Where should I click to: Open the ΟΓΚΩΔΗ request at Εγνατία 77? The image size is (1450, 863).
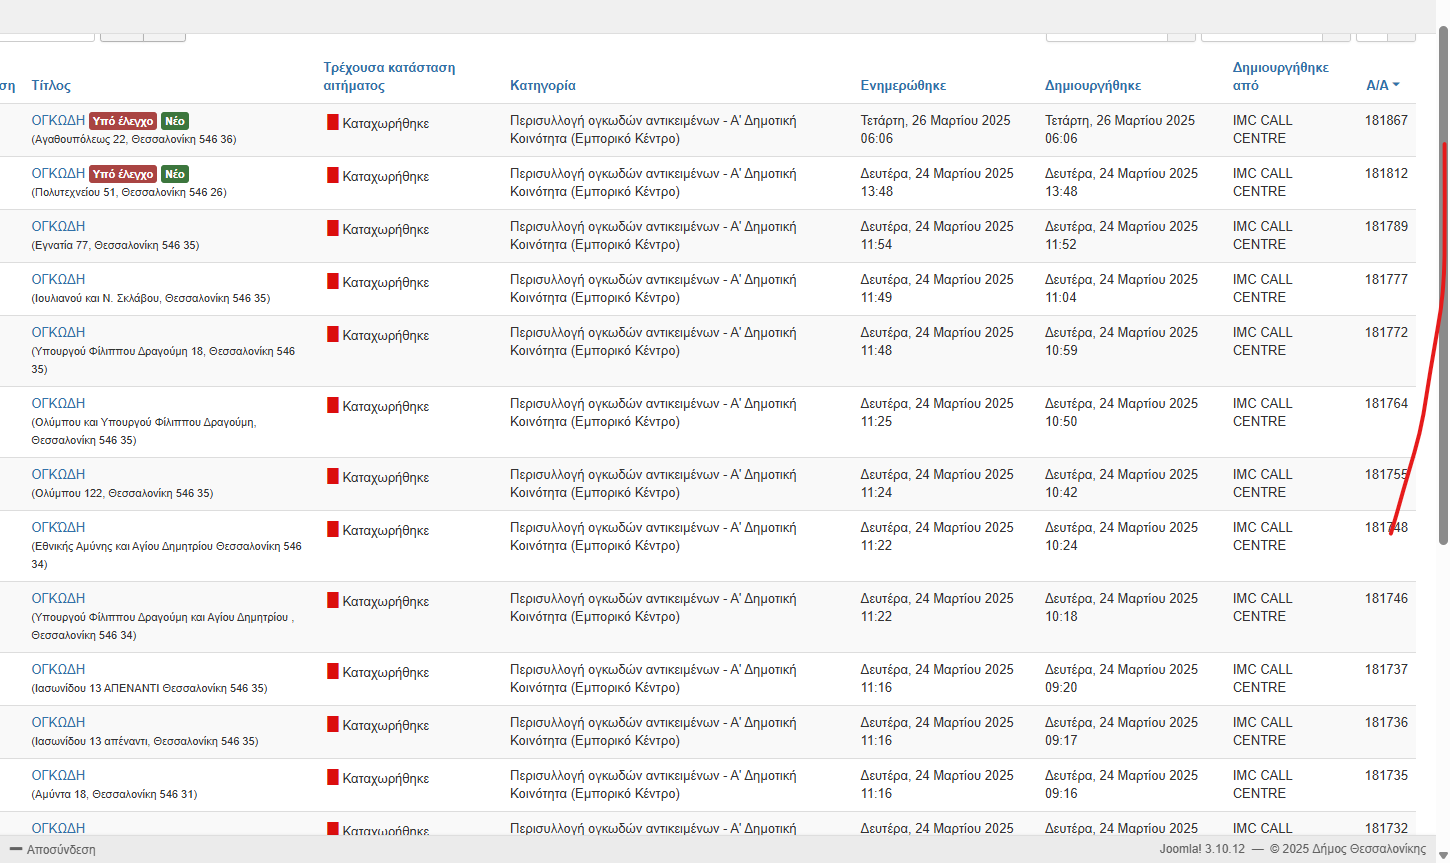click(58, 226)
